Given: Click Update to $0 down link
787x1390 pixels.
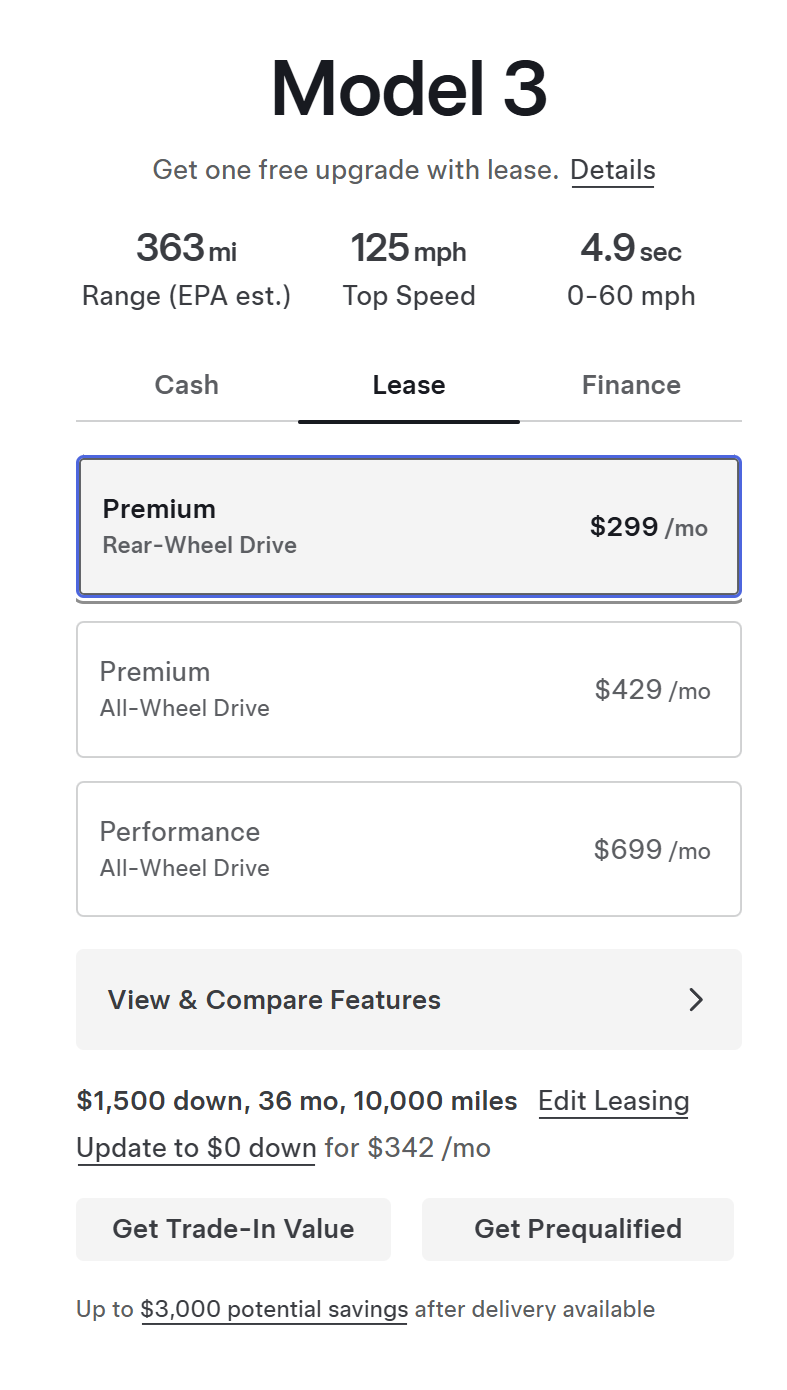Looking at the screenshot, I should click(x=196, y=1148).
